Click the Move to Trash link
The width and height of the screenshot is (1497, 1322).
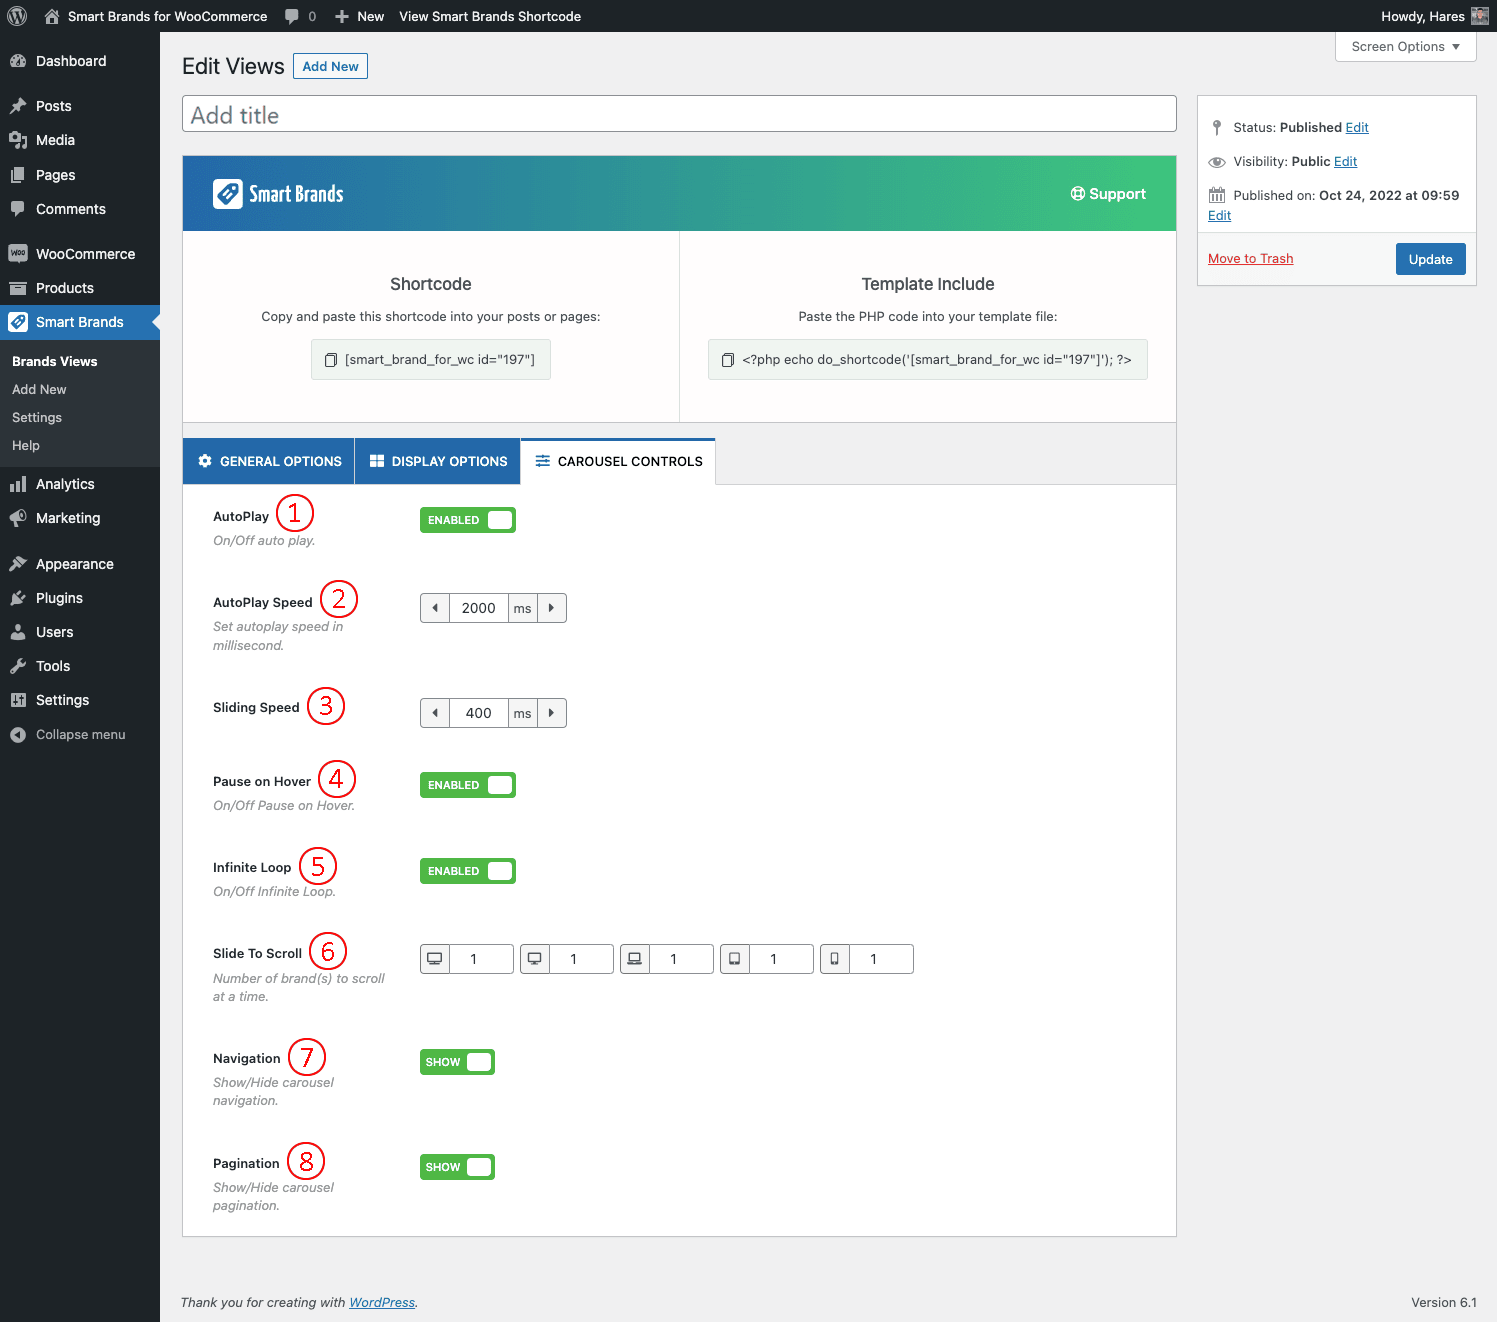pyautogui.click(x=1250, y=259)
